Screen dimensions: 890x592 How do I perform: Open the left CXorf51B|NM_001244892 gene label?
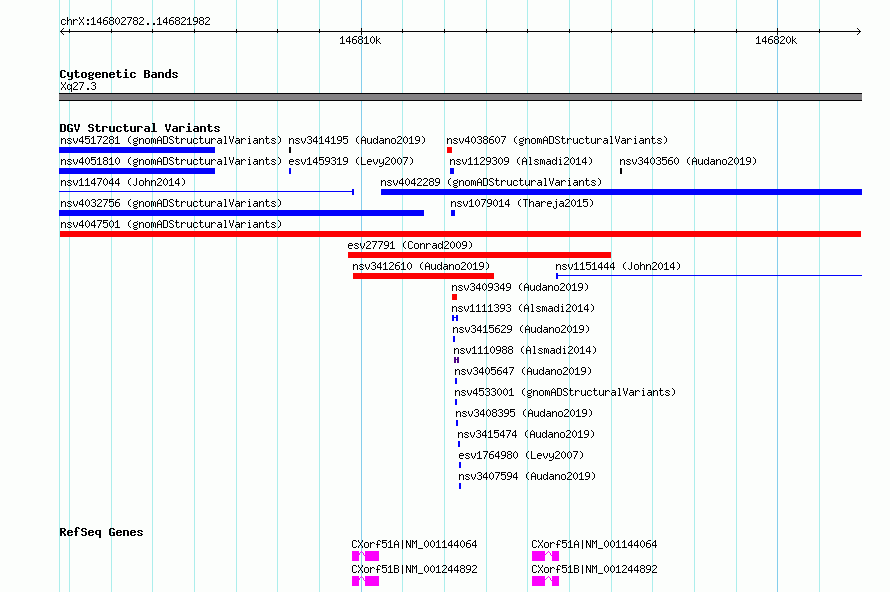(x=414, y=569)
